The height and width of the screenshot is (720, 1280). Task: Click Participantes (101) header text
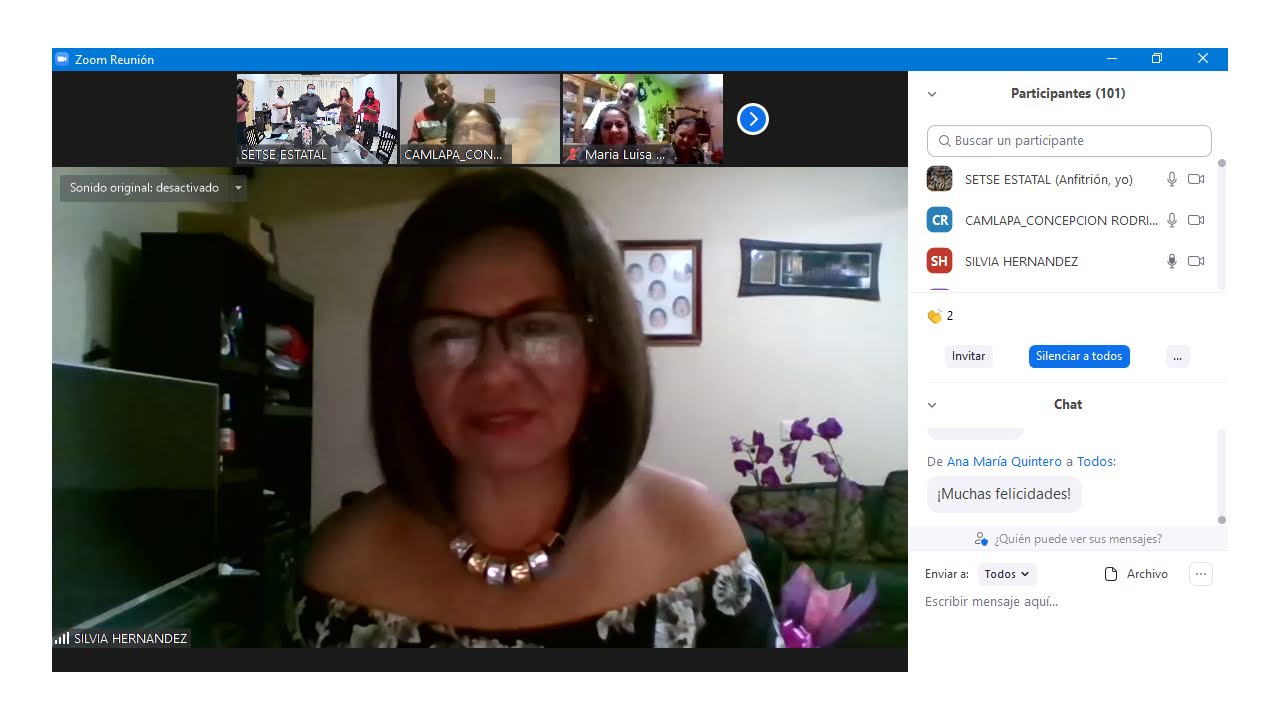click(x=1068, y=94)
